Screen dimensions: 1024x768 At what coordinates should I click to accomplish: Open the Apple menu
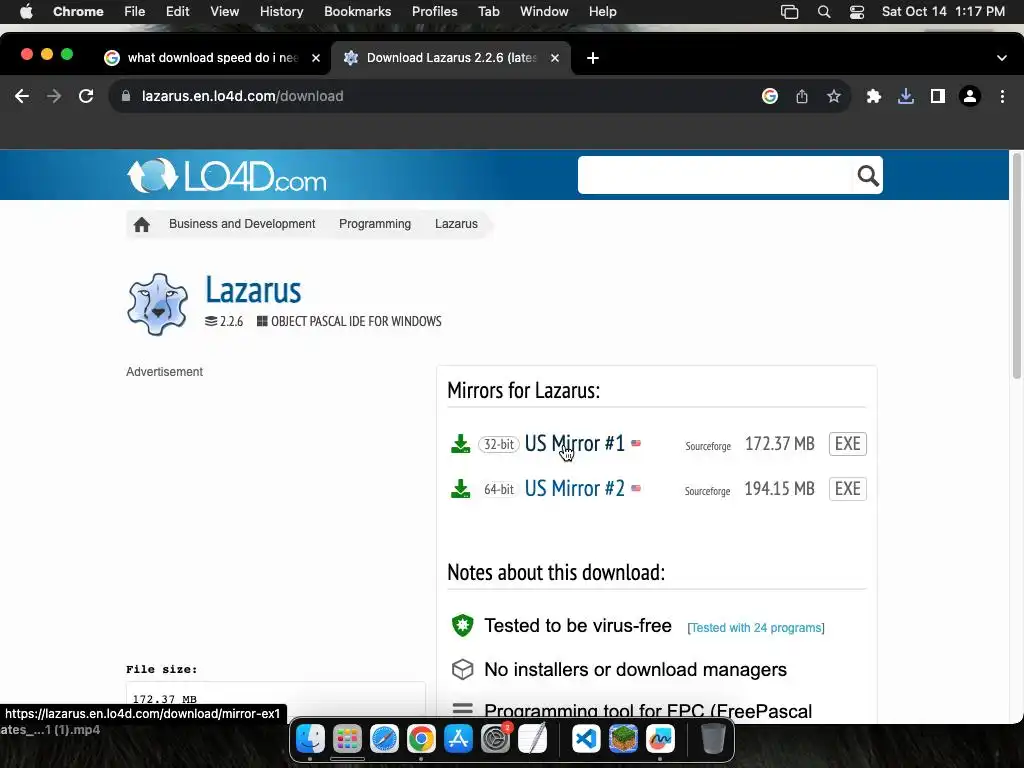click(26, 12)
